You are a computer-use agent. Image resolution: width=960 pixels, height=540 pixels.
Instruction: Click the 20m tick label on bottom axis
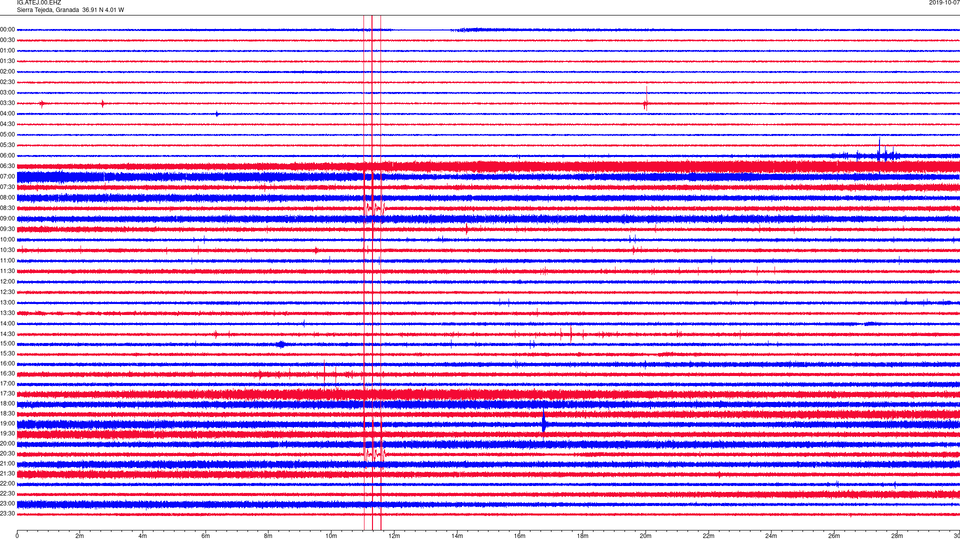click(645, 536)
